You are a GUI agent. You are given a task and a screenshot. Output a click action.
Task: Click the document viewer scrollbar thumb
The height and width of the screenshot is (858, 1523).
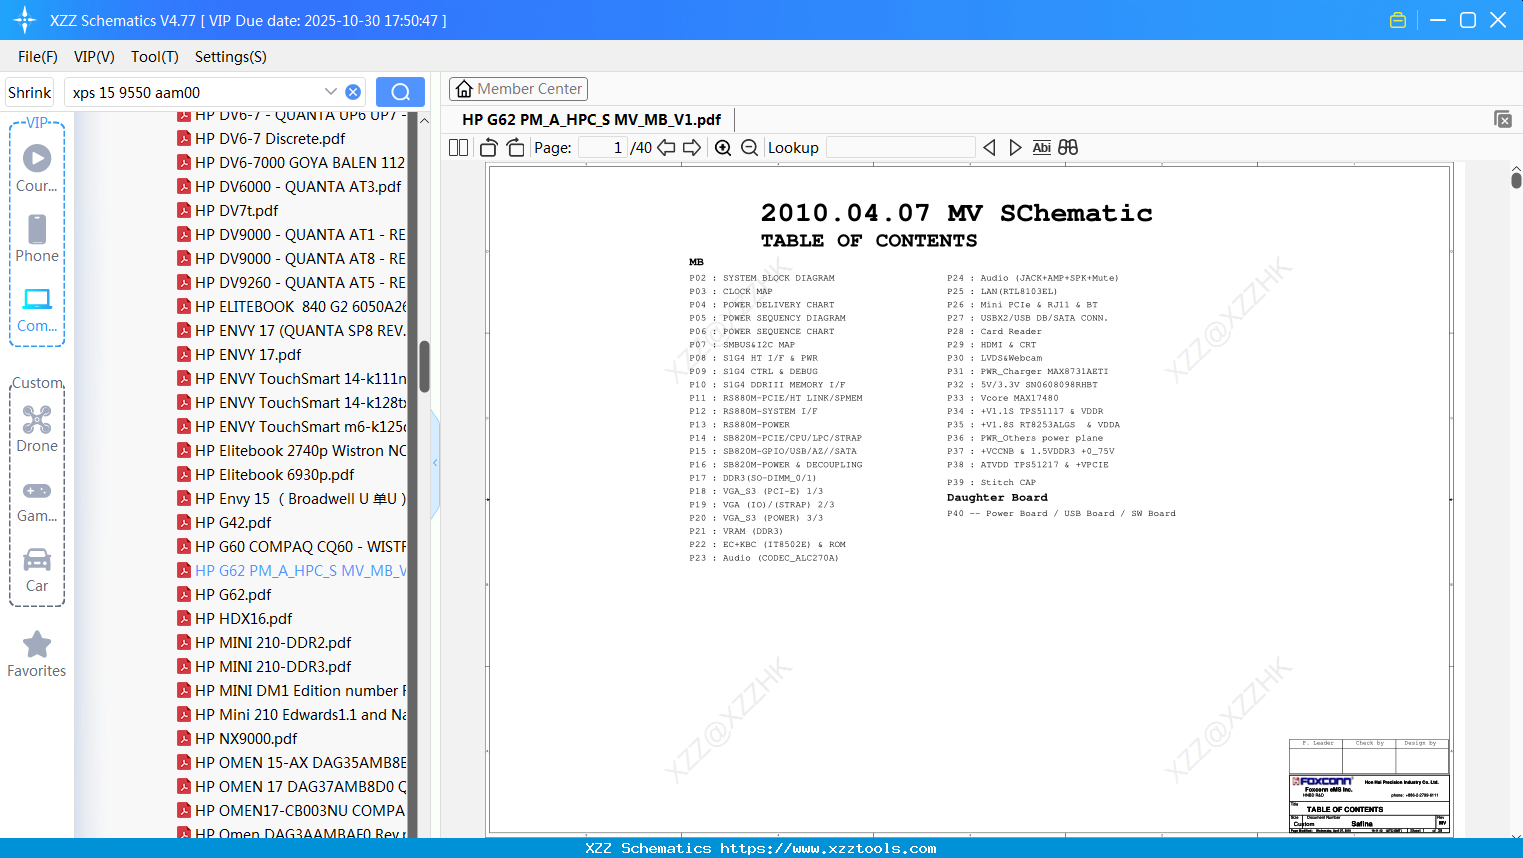[x=1516, y=180]
